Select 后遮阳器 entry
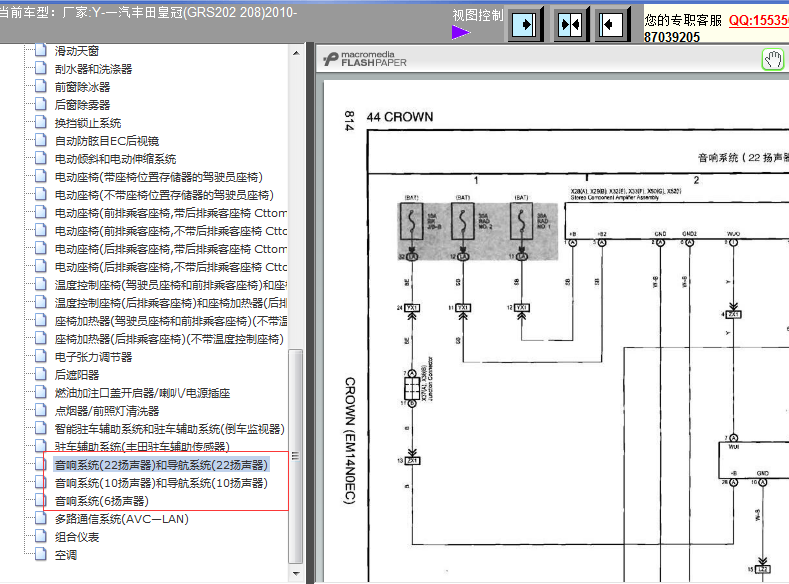 click(77, 375)
